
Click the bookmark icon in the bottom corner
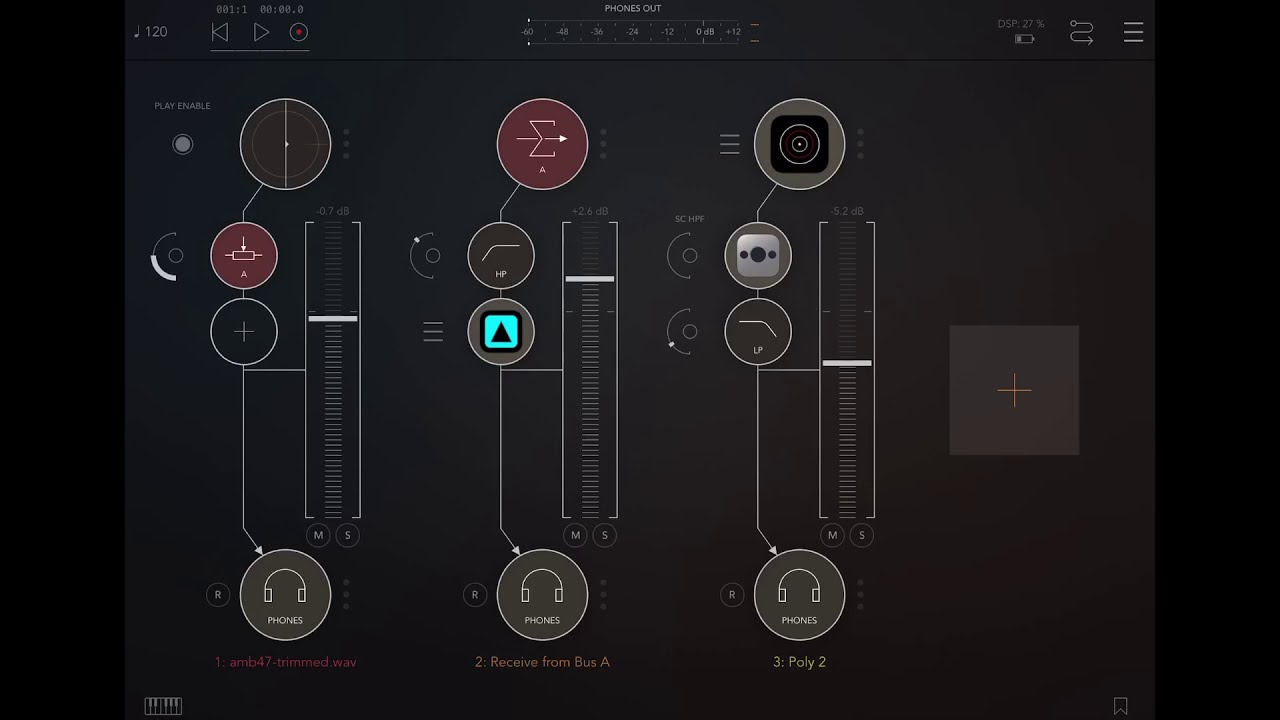coord(1120,706)
